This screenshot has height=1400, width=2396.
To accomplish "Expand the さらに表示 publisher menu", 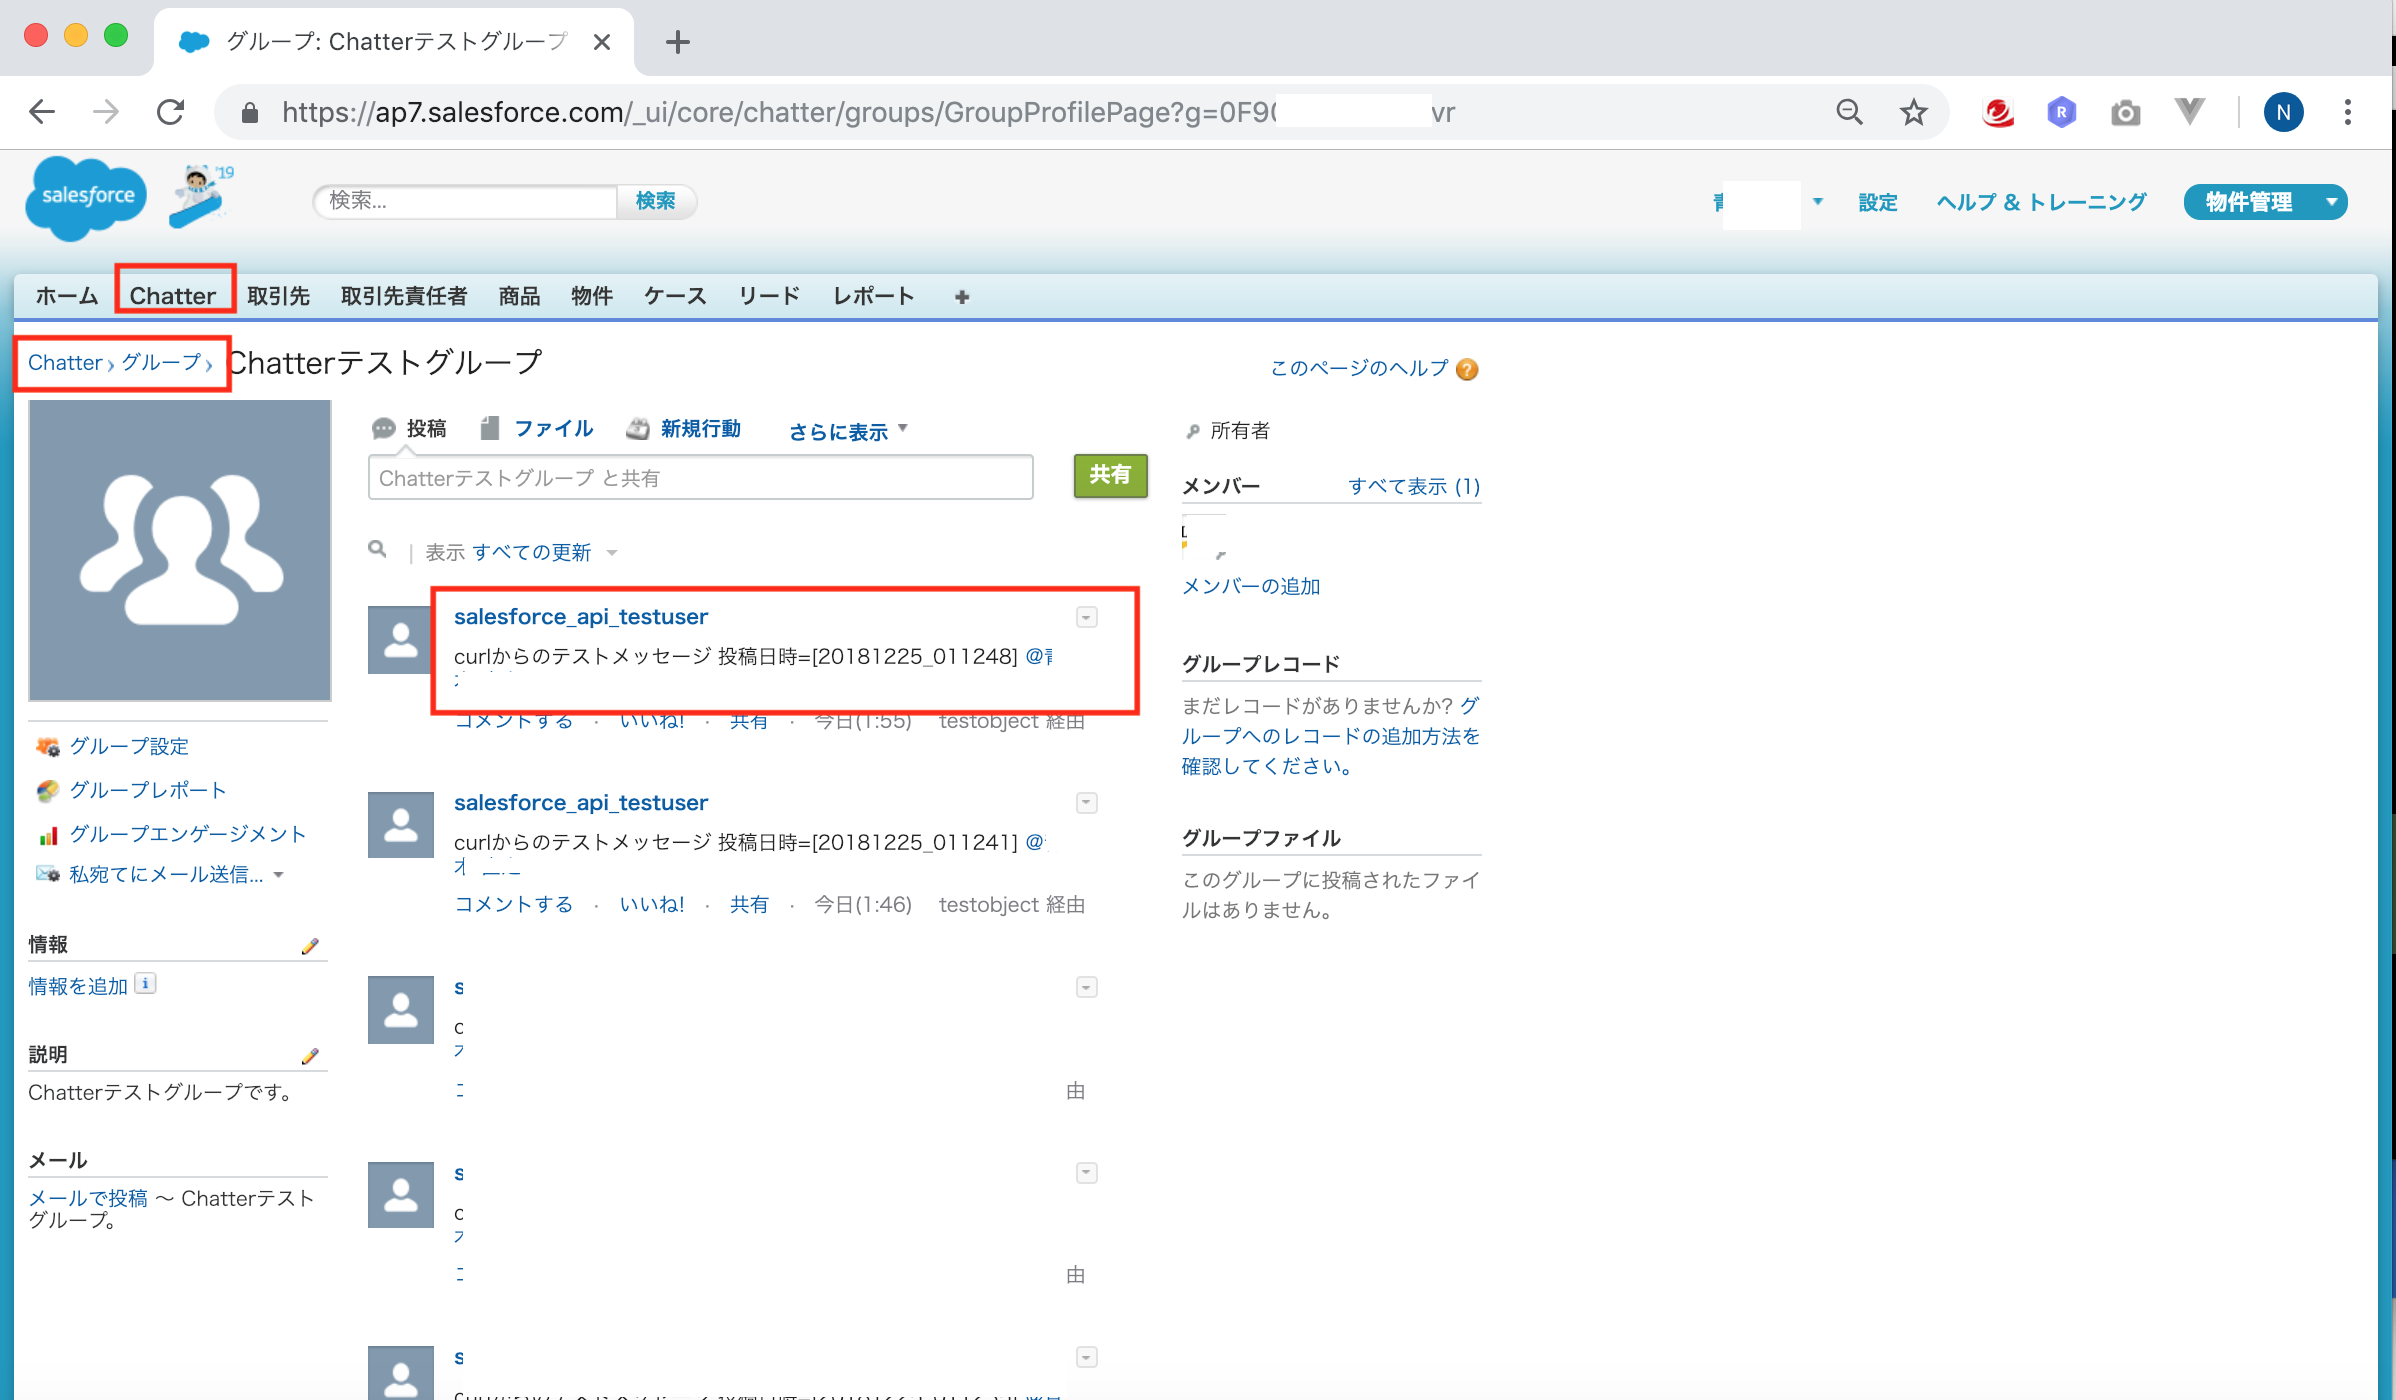I will (848, 431).
